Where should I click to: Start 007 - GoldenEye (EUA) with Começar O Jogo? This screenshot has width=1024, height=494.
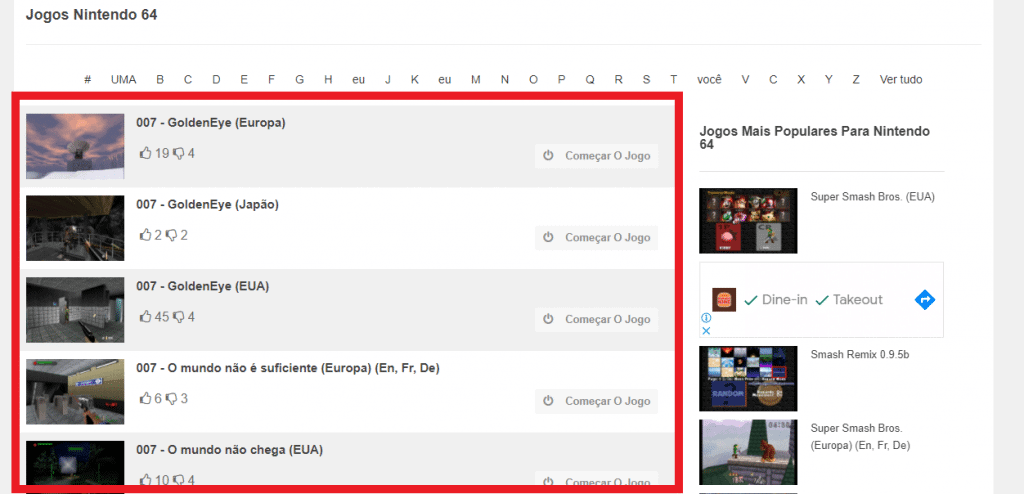pos(596,320)
